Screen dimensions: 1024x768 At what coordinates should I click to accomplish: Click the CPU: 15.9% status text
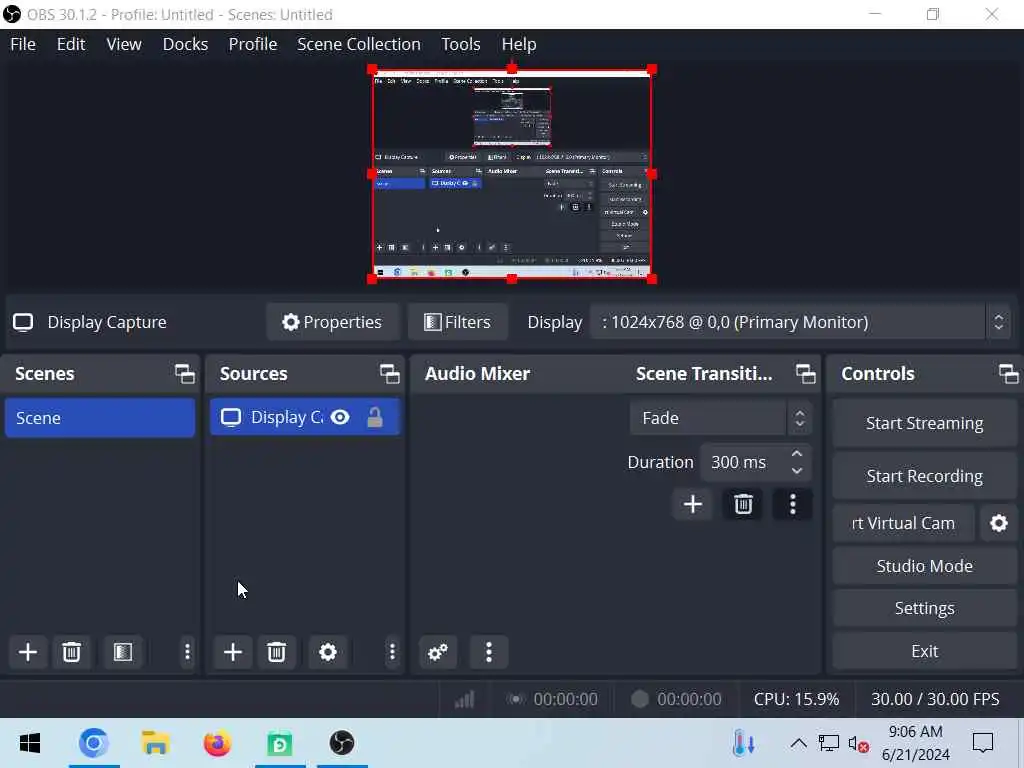click(x=796, y=699)
